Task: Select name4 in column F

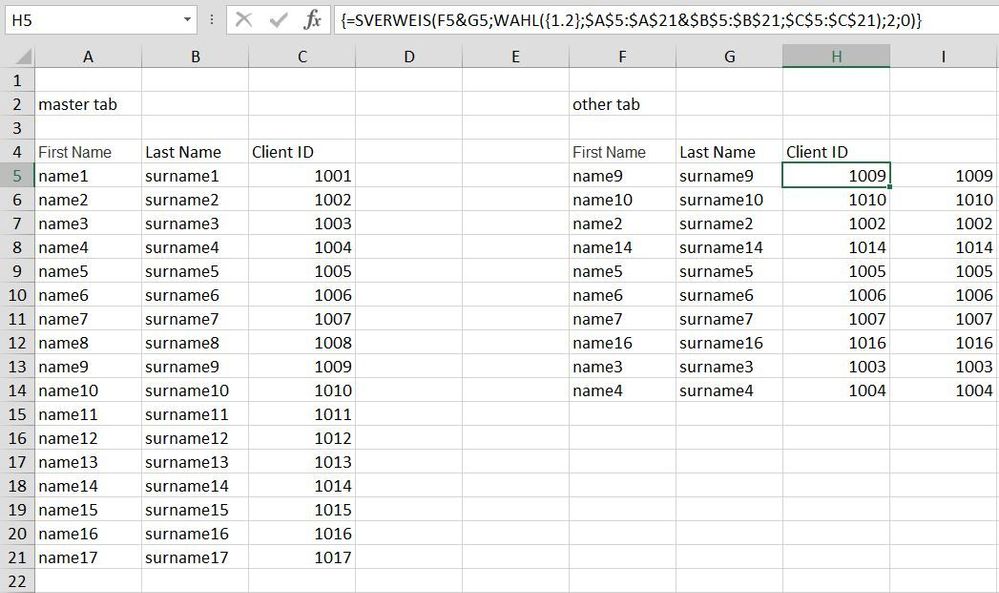Action: pyautogui.click(x=622, y=390)
